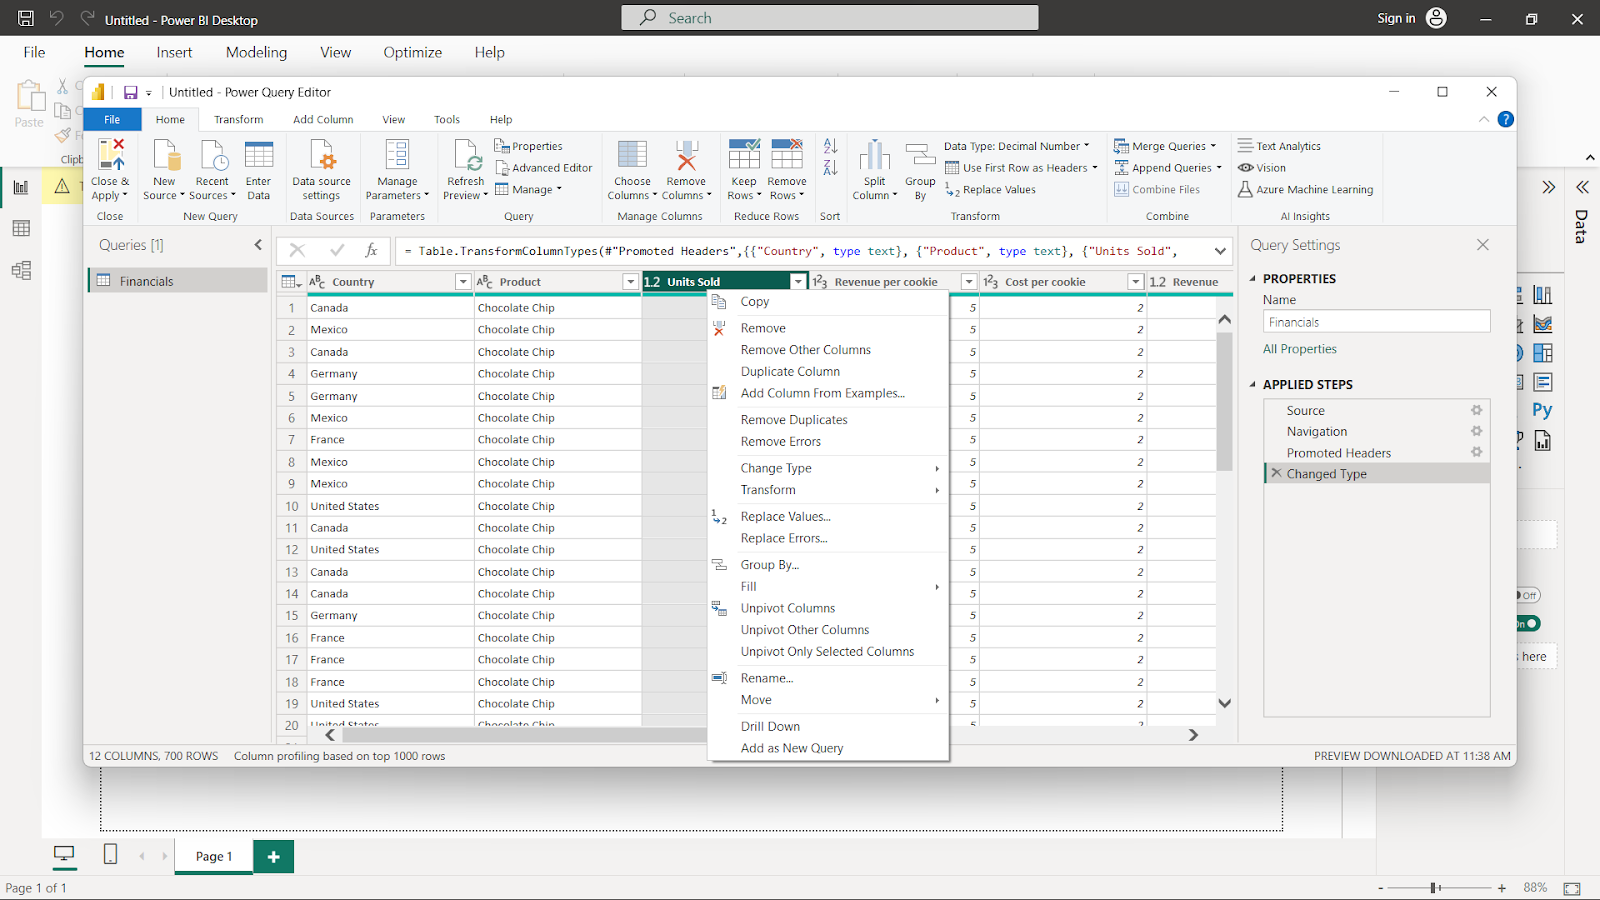Screen dimensions: 1600x900
Task: Choose Drill Down from context menu
Action: (770, 726)
